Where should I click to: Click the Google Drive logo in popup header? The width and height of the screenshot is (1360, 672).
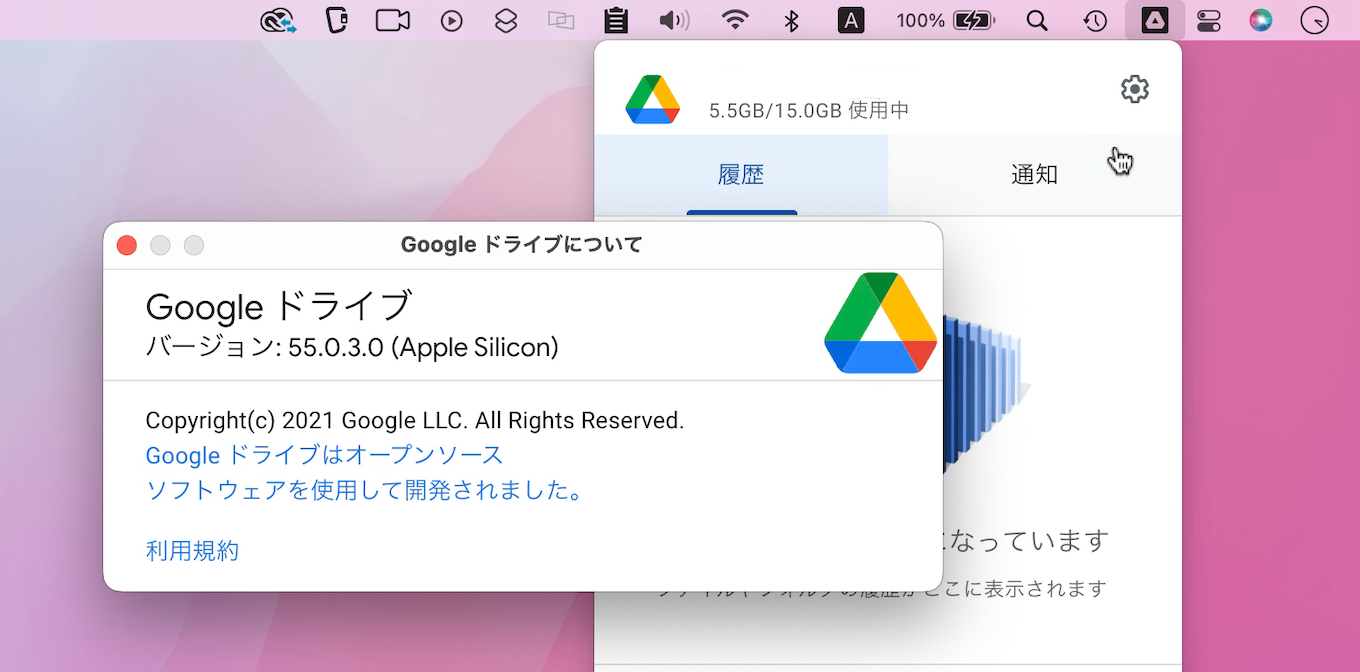[652, 99]
